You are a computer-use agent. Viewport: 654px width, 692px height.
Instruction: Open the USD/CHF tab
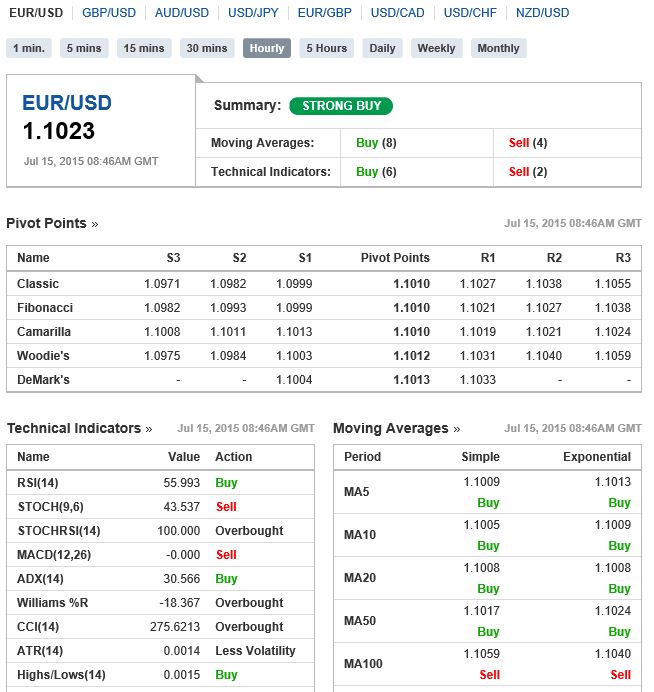coord(470,13)
